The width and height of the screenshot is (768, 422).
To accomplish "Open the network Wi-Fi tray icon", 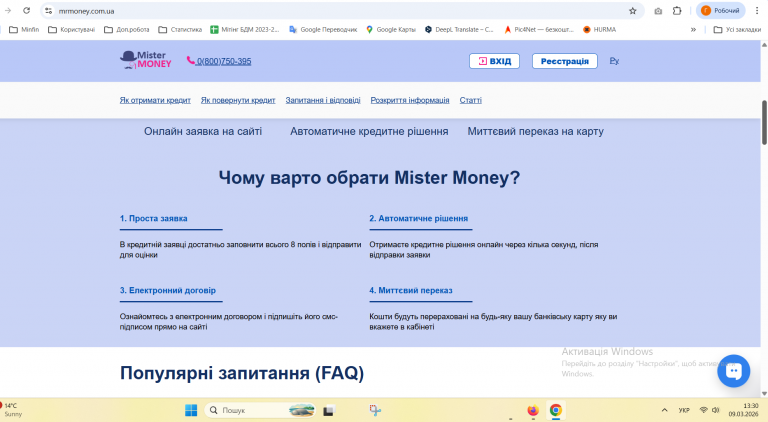I will 704,410.
